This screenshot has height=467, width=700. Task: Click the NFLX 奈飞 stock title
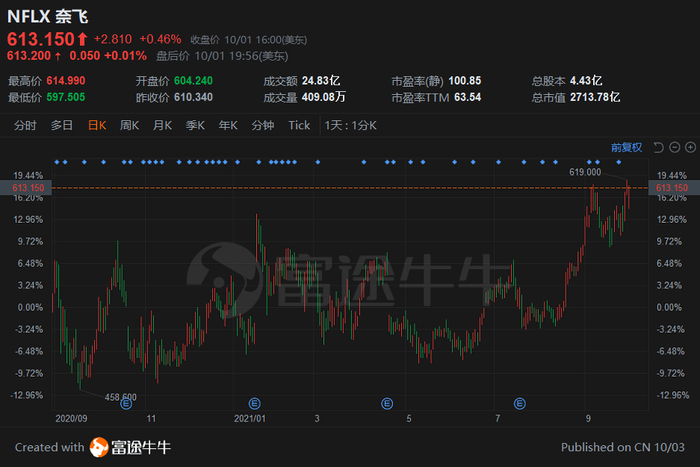pos(48,17)
